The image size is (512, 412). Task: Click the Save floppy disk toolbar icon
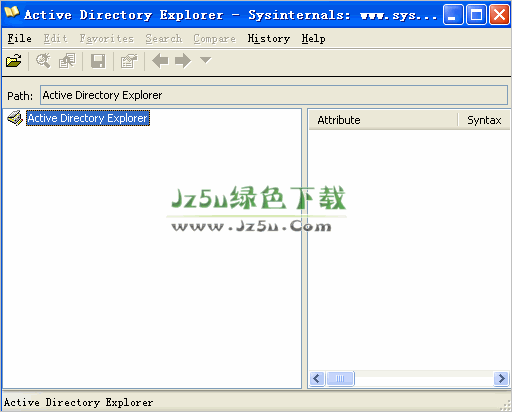pos(98,61)
